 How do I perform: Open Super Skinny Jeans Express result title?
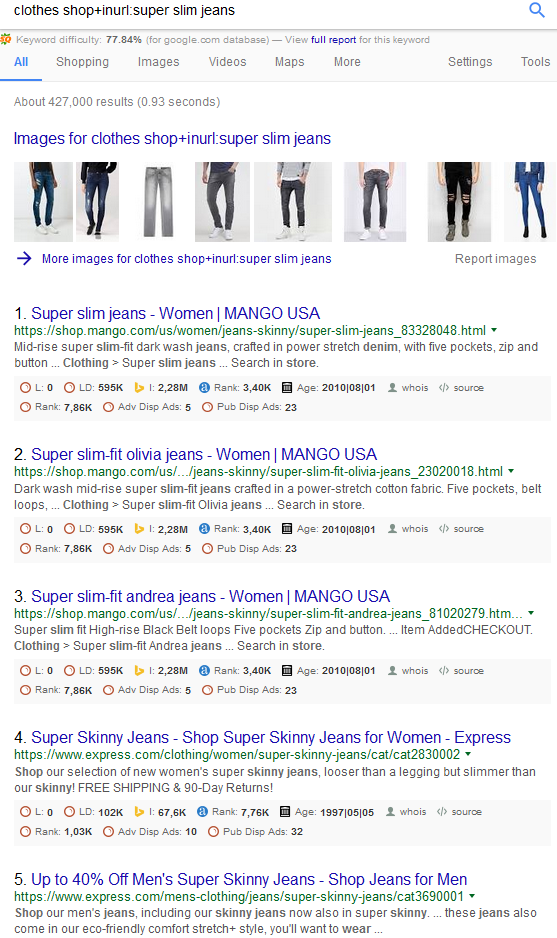pos(271,738)
